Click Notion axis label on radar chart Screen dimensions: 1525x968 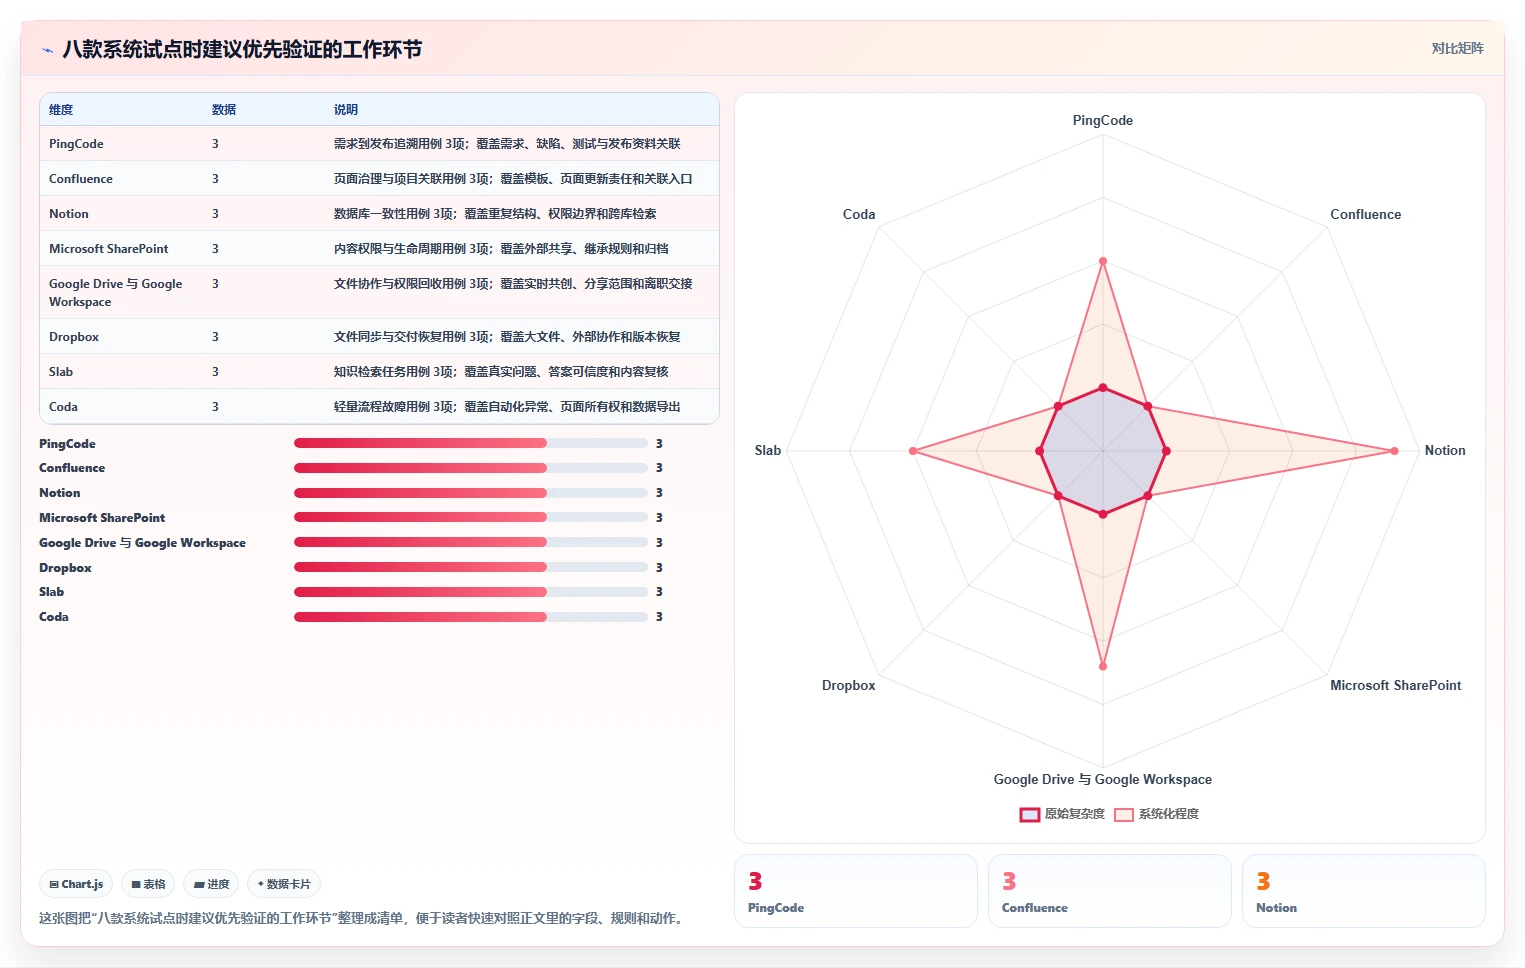[1445, 451]
